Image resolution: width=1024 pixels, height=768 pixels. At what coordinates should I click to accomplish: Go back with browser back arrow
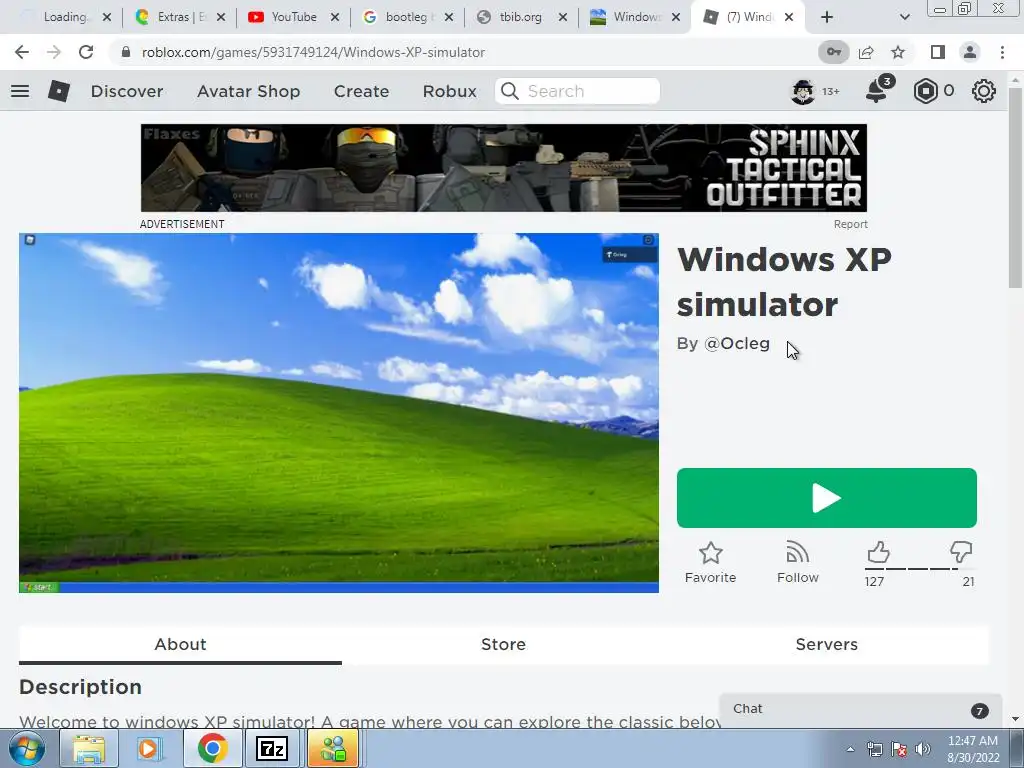pos(22,52)
